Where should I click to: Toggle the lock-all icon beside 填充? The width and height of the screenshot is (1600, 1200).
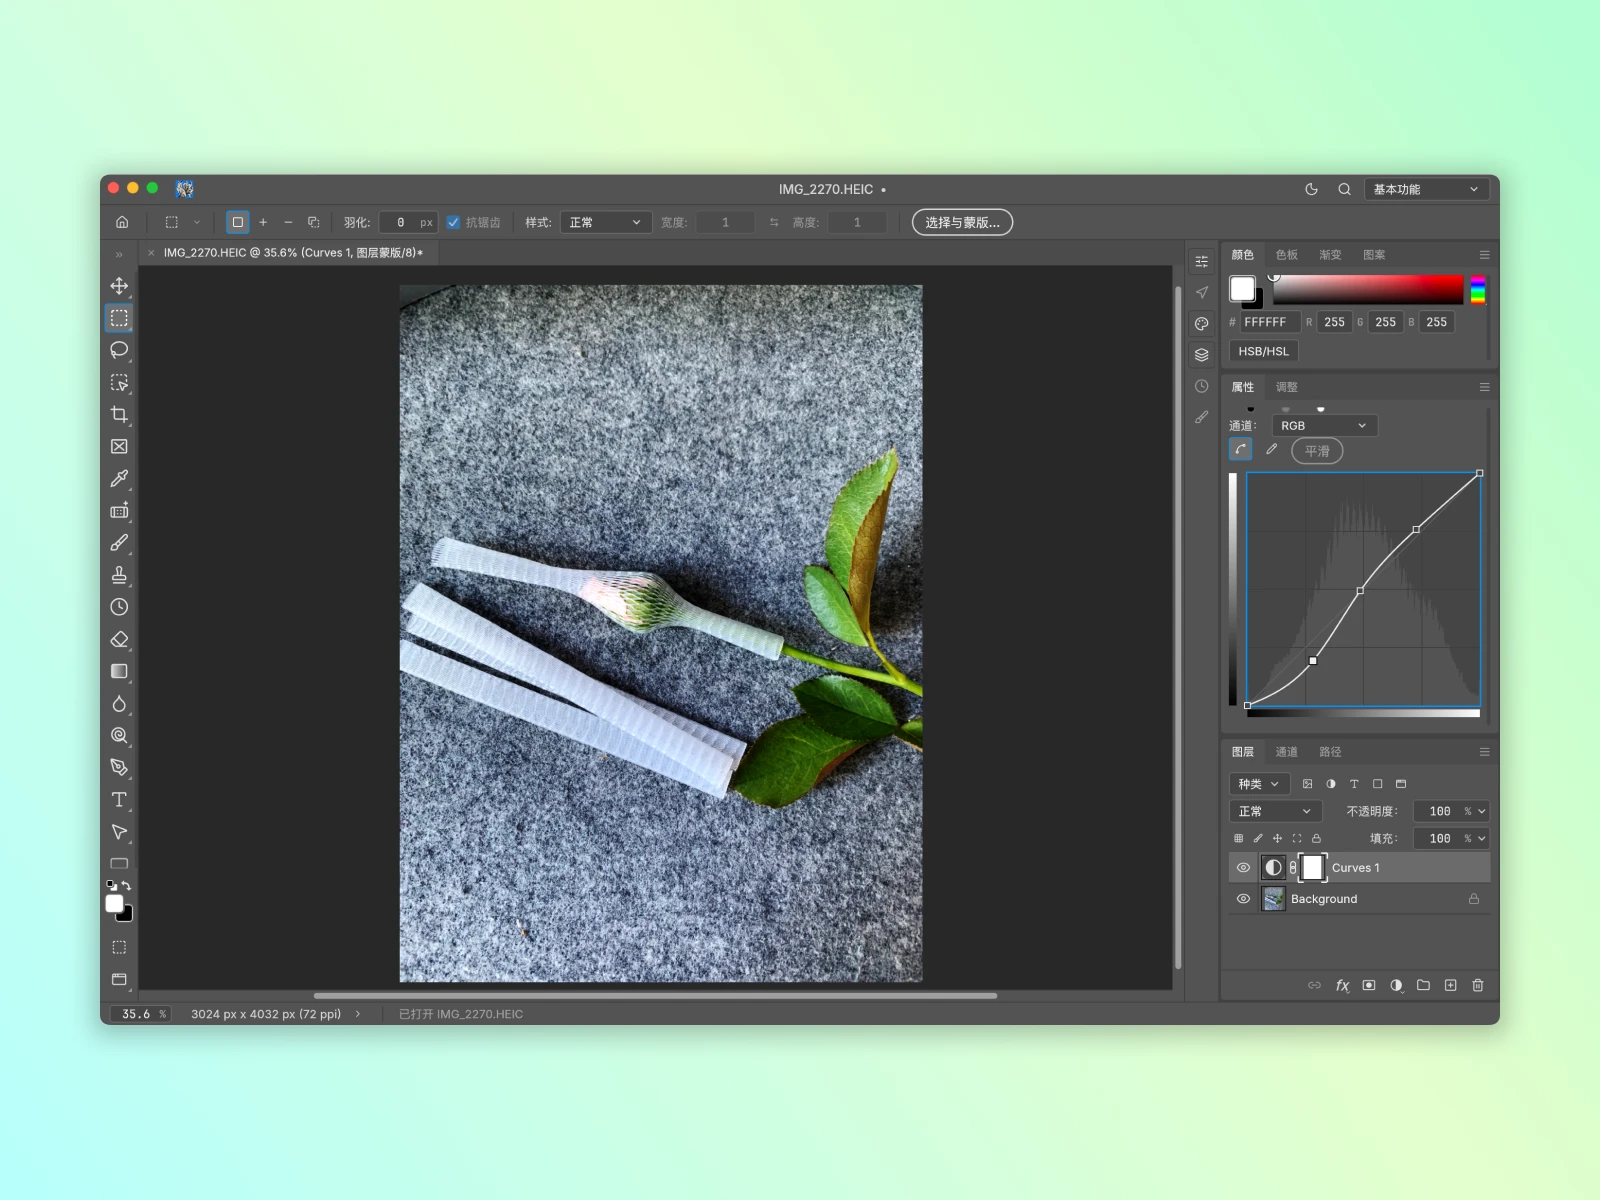1316,838
